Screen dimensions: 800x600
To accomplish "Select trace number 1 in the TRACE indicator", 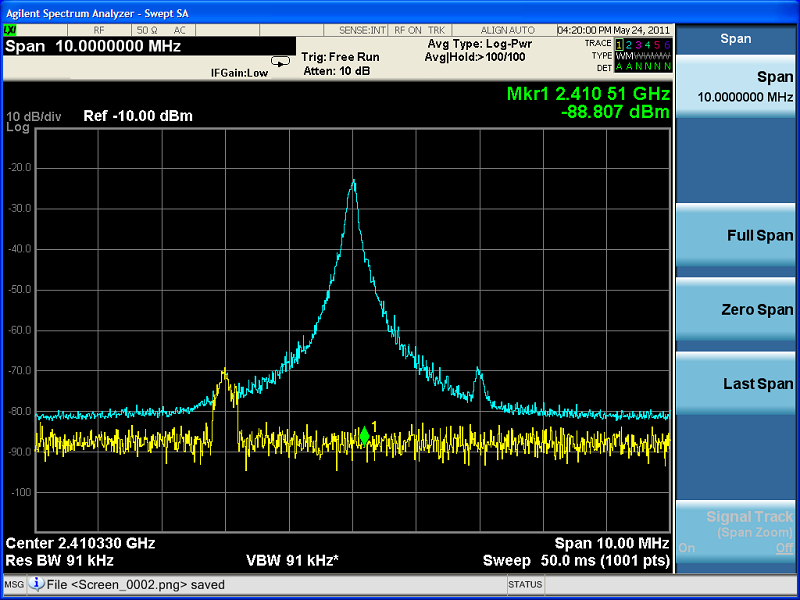I will 620,44.
